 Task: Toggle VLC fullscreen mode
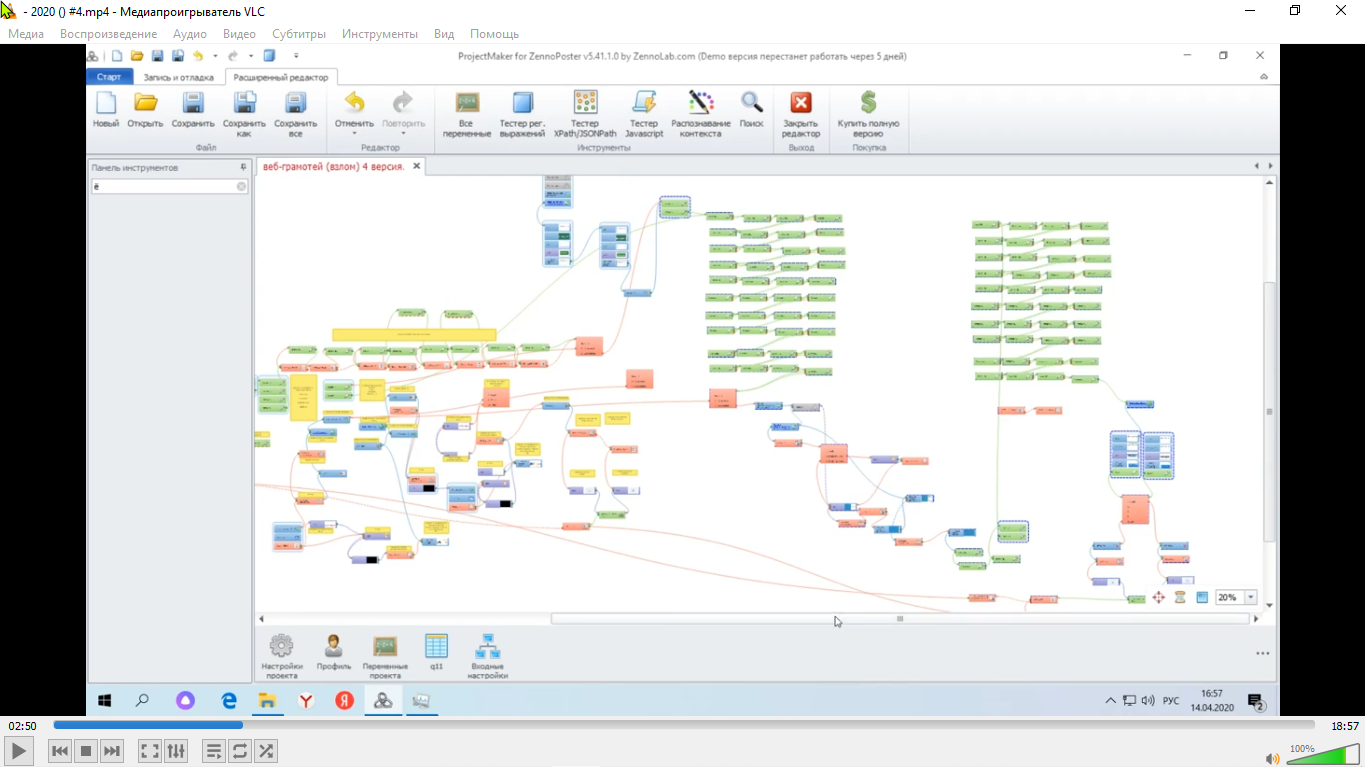[x=149, y=751]
